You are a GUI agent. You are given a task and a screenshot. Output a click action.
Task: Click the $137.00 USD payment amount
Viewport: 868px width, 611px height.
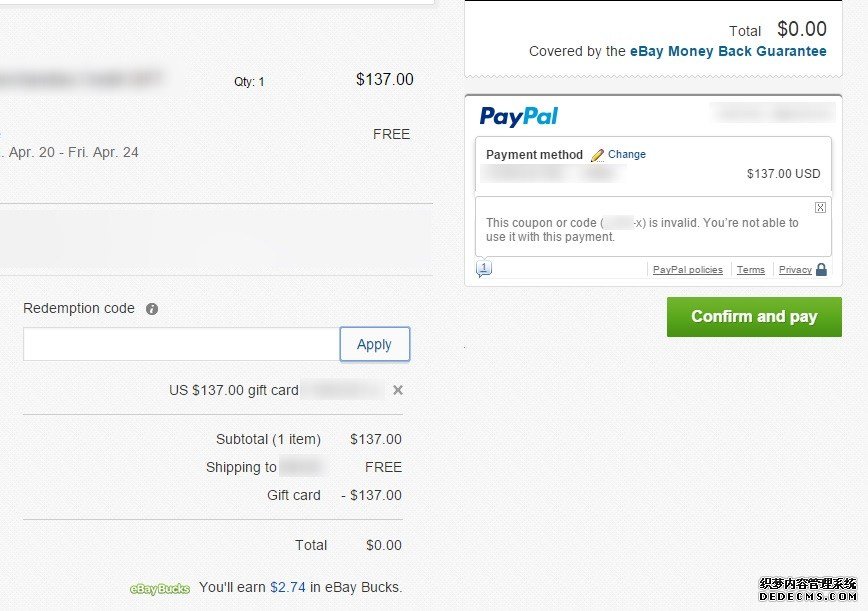[x=783, y=174]
